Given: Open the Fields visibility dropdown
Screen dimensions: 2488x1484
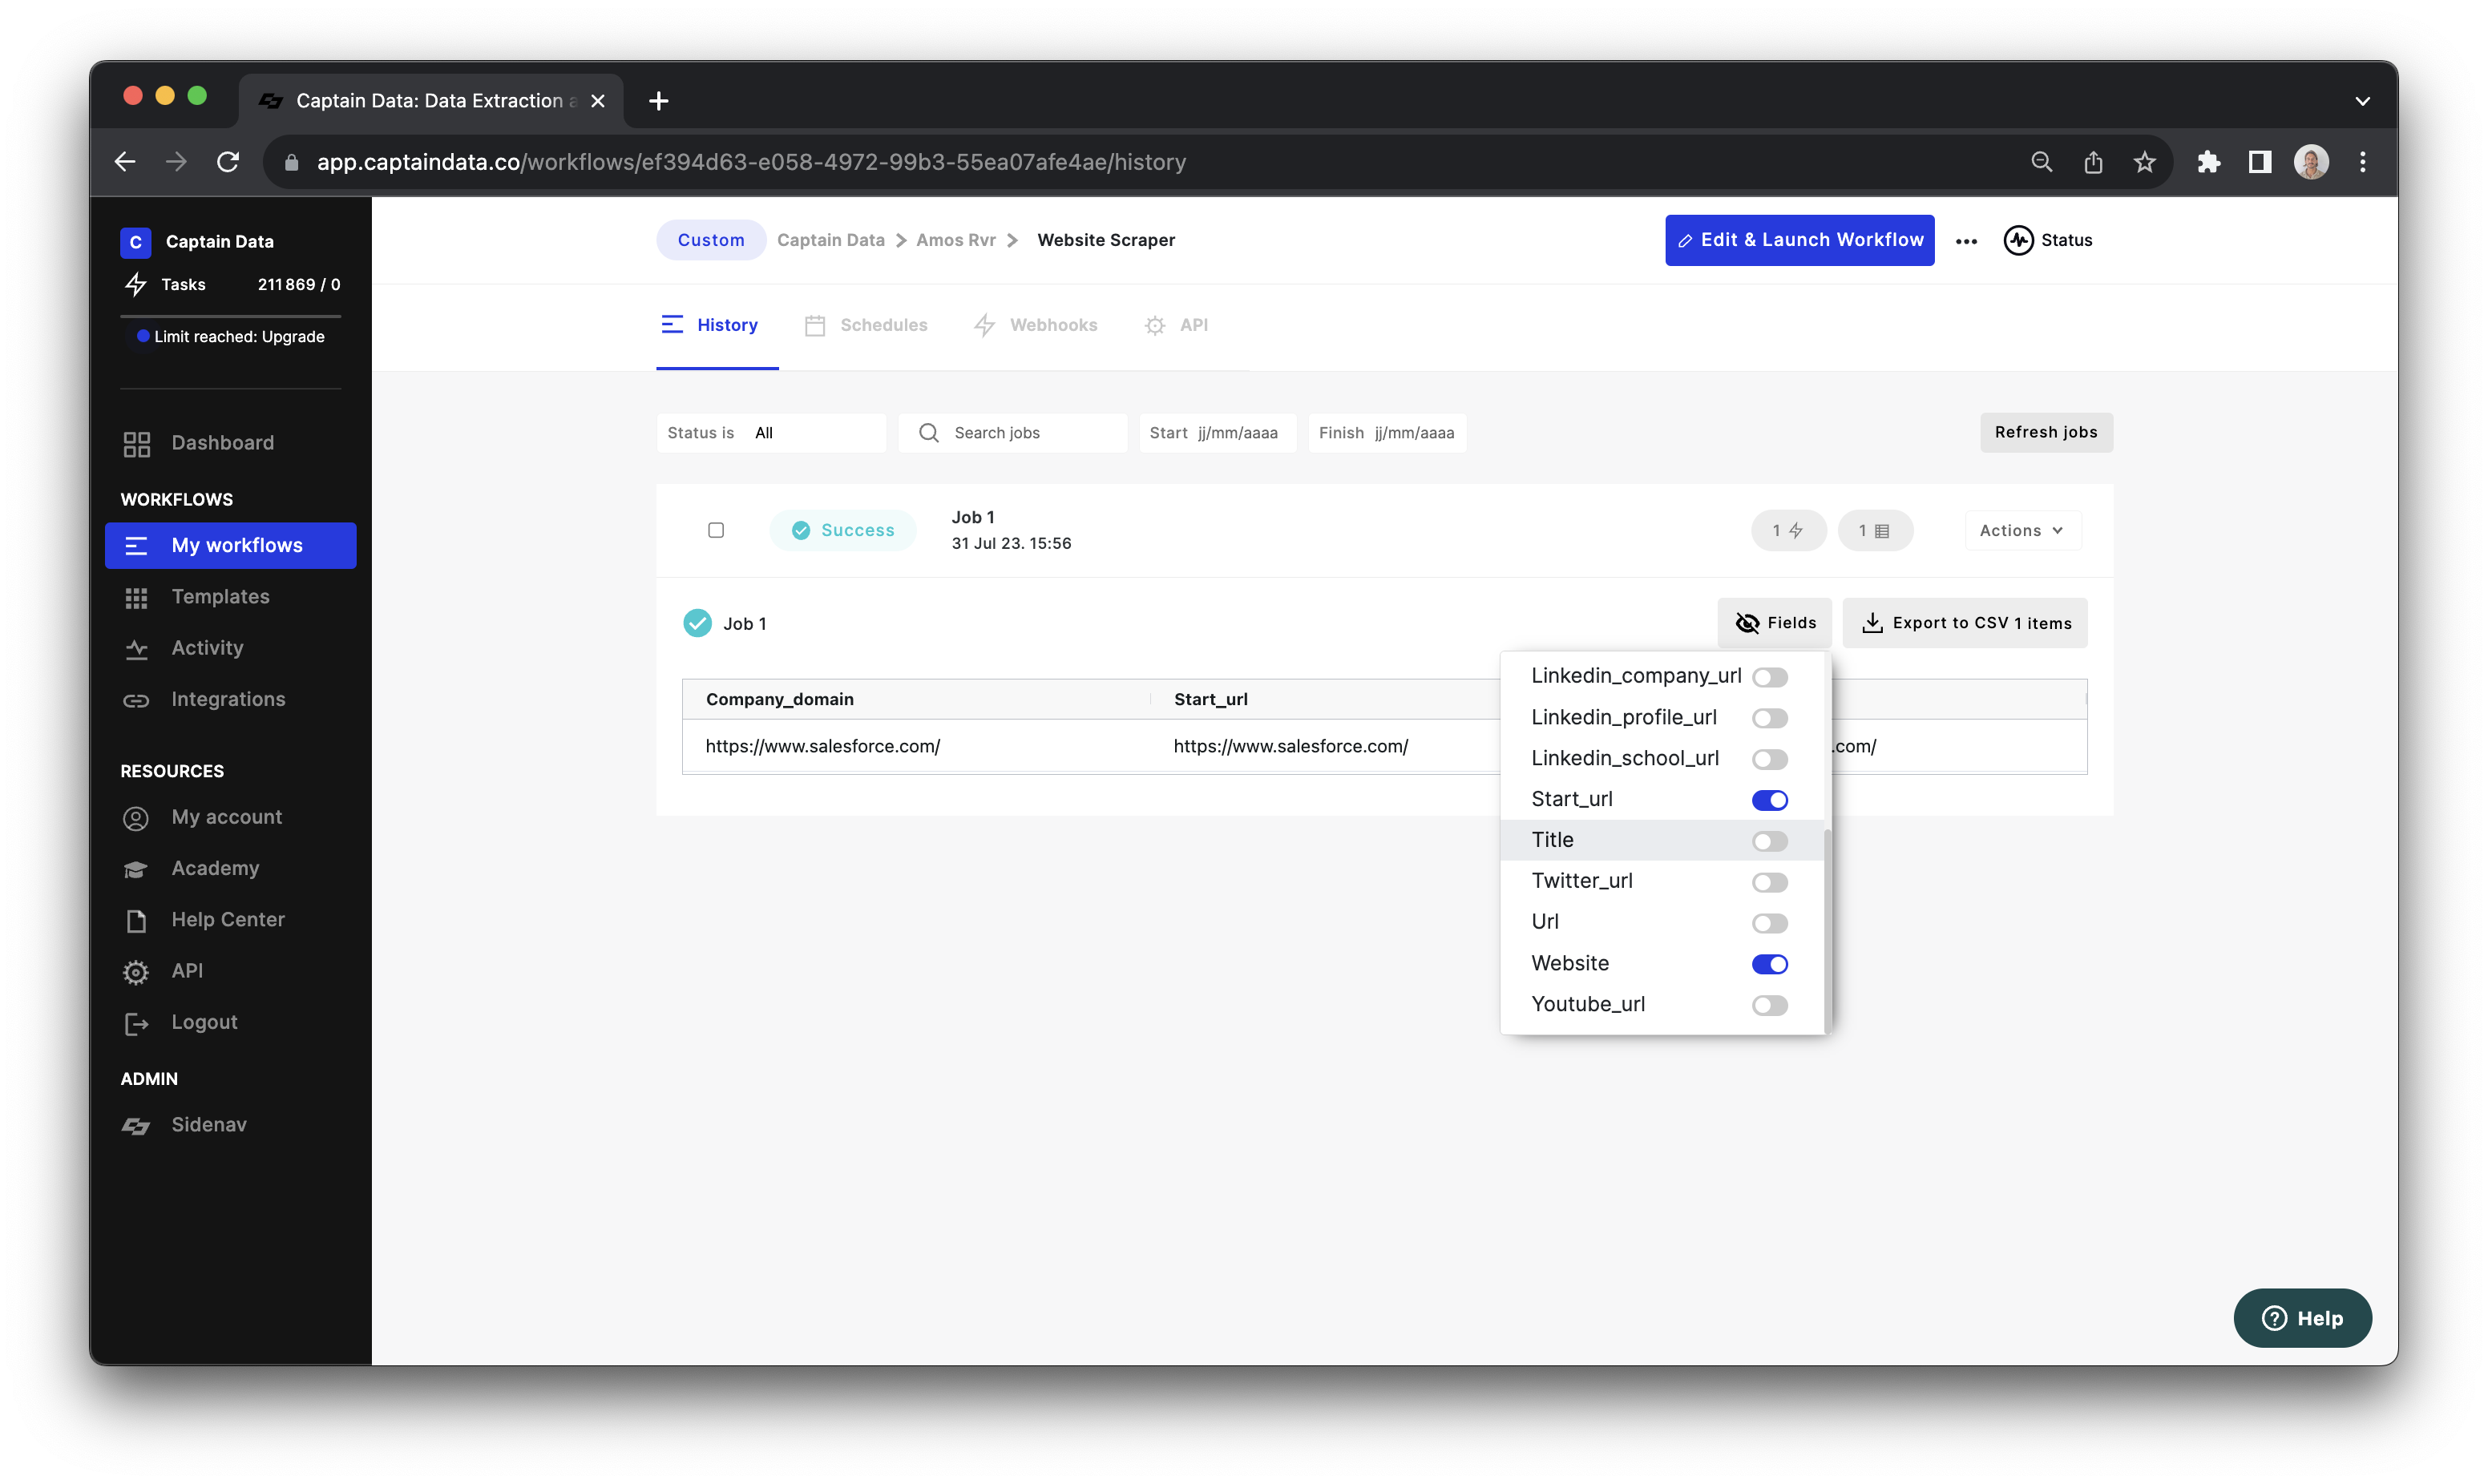Looking at the screenshot, I should tap(1774, 623).
